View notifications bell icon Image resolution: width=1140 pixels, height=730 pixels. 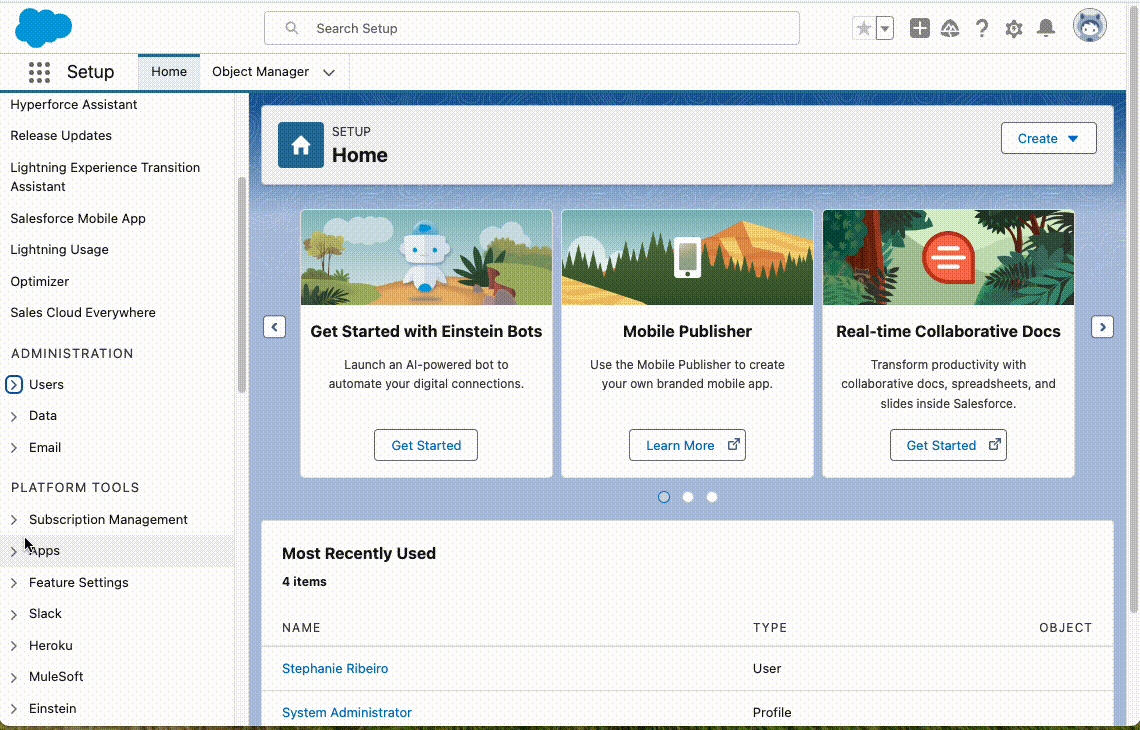point(1046,29)
